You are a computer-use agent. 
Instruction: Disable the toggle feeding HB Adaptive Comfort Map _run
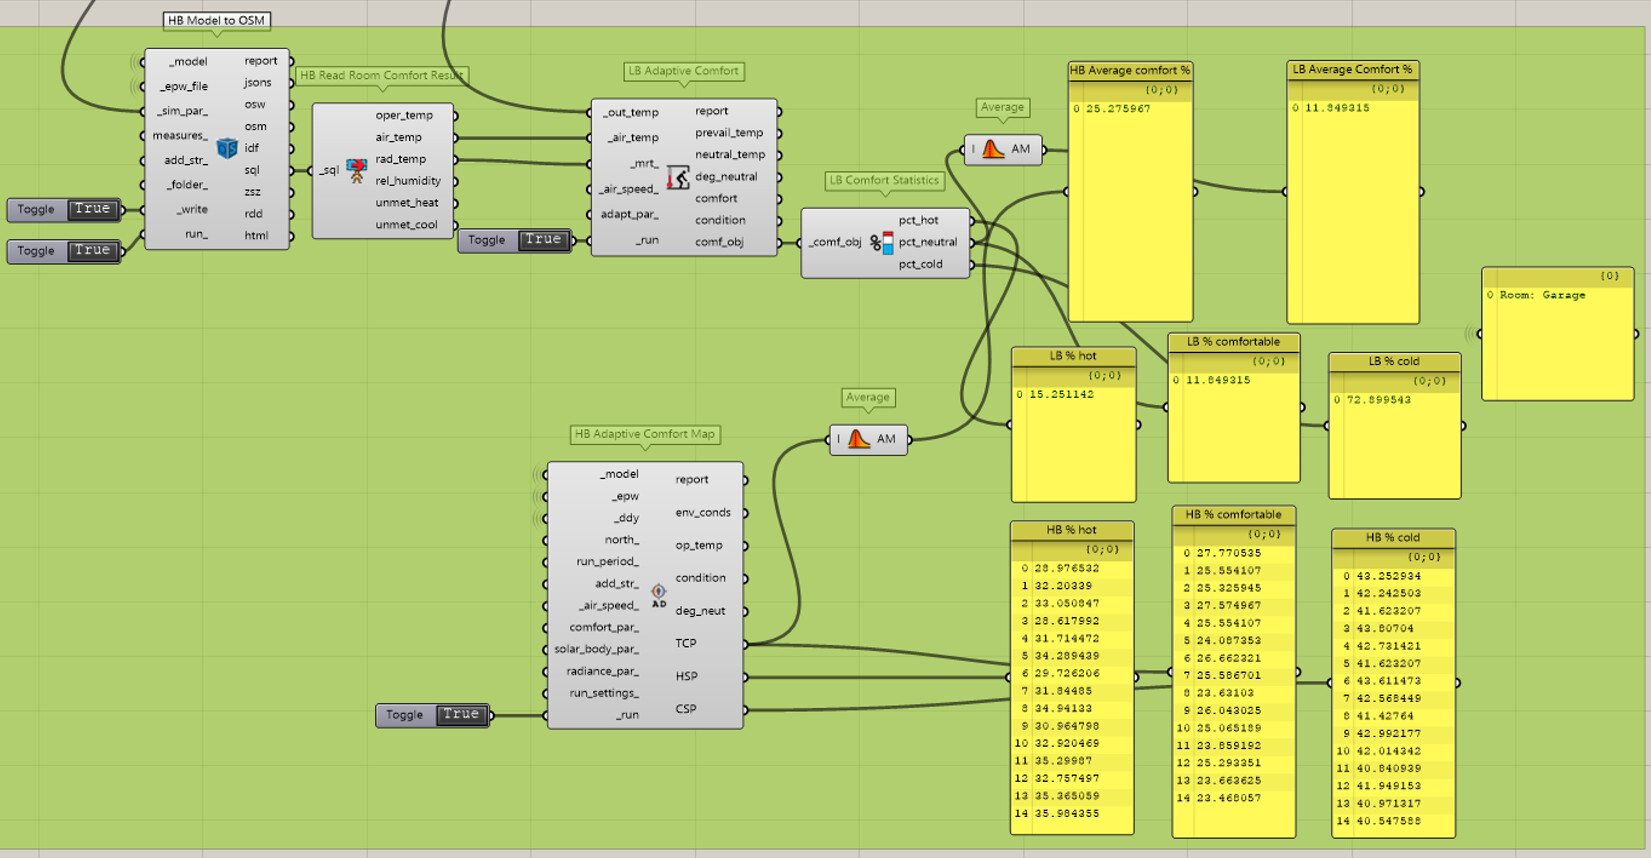tap(461, 715)
